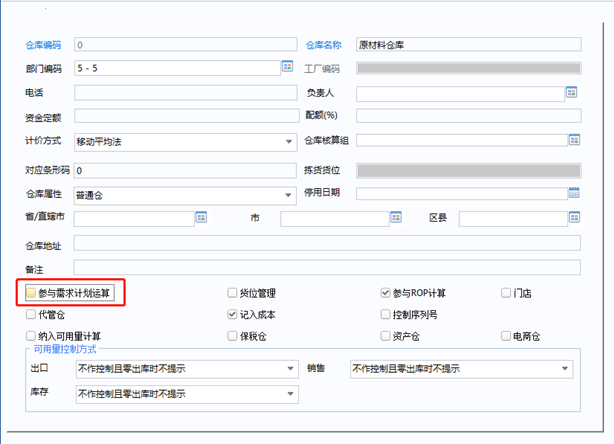
Task: Focus the 仓库核算组 input field
Action: click(x=462, y=140)
